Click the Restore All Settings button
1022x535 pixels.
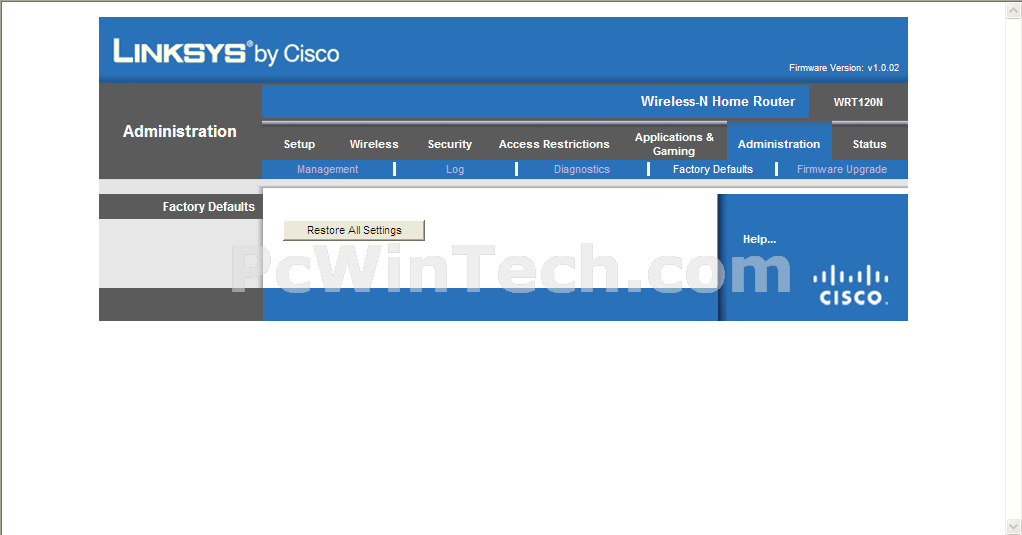pos(354,230)
